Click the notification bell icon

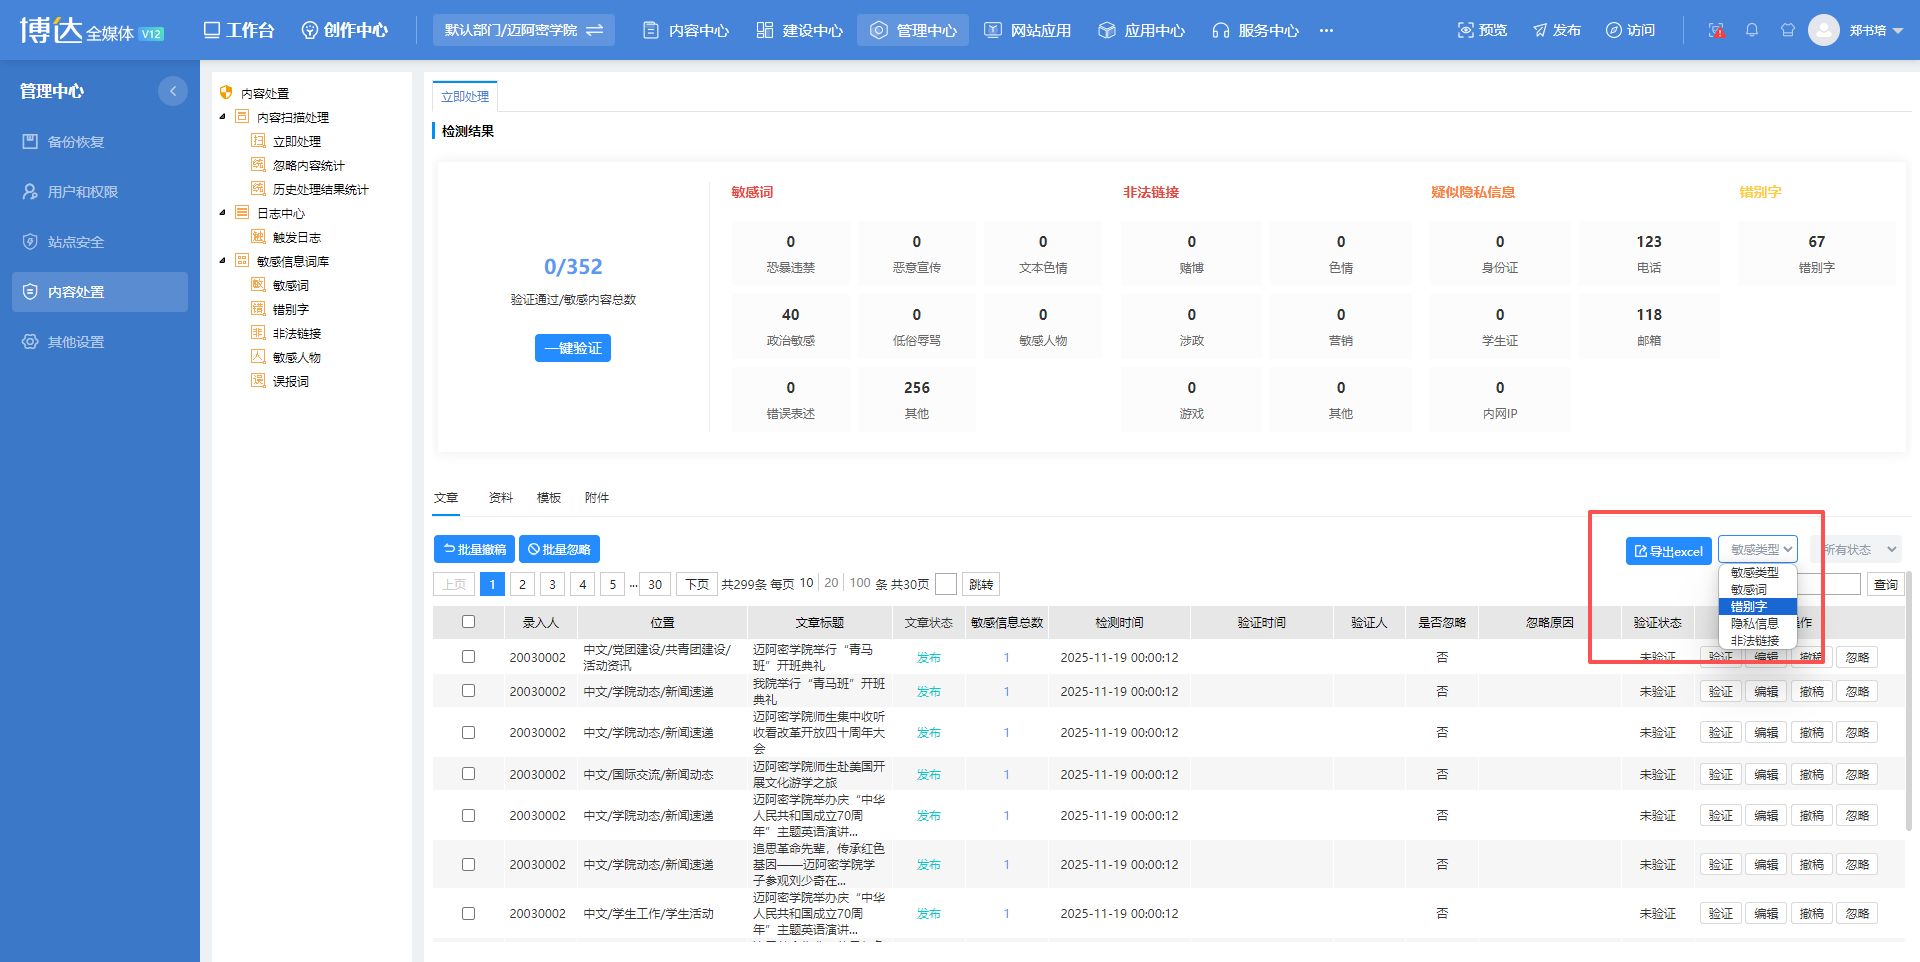click(1752, 30)
